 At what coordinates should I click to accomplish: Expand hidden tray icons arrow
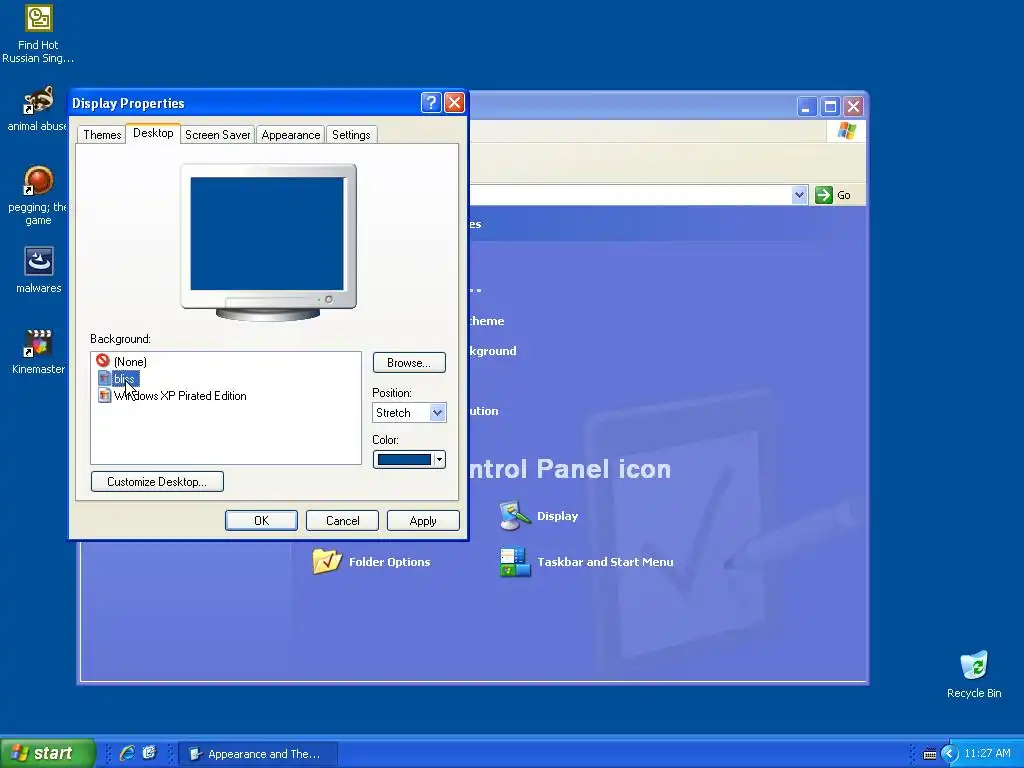click(x=949, y=754)
